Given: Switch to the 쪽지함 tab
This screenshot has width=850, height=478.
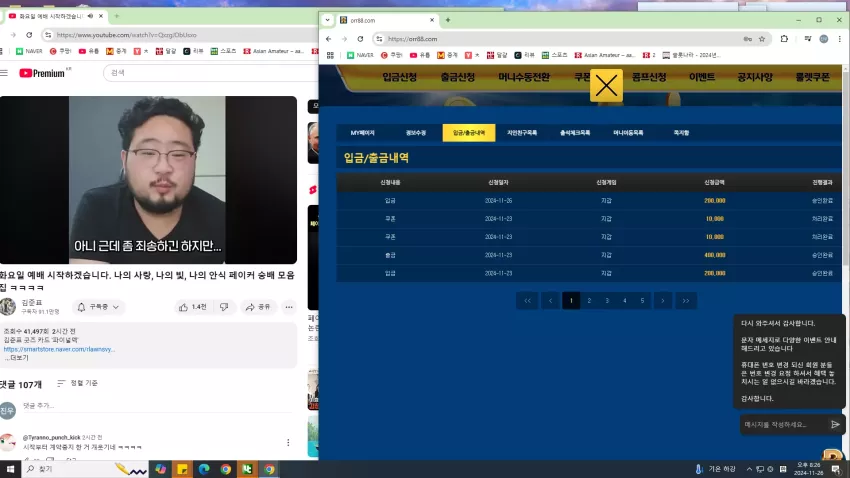Looking at the screenshot, I should coord(681,133).
